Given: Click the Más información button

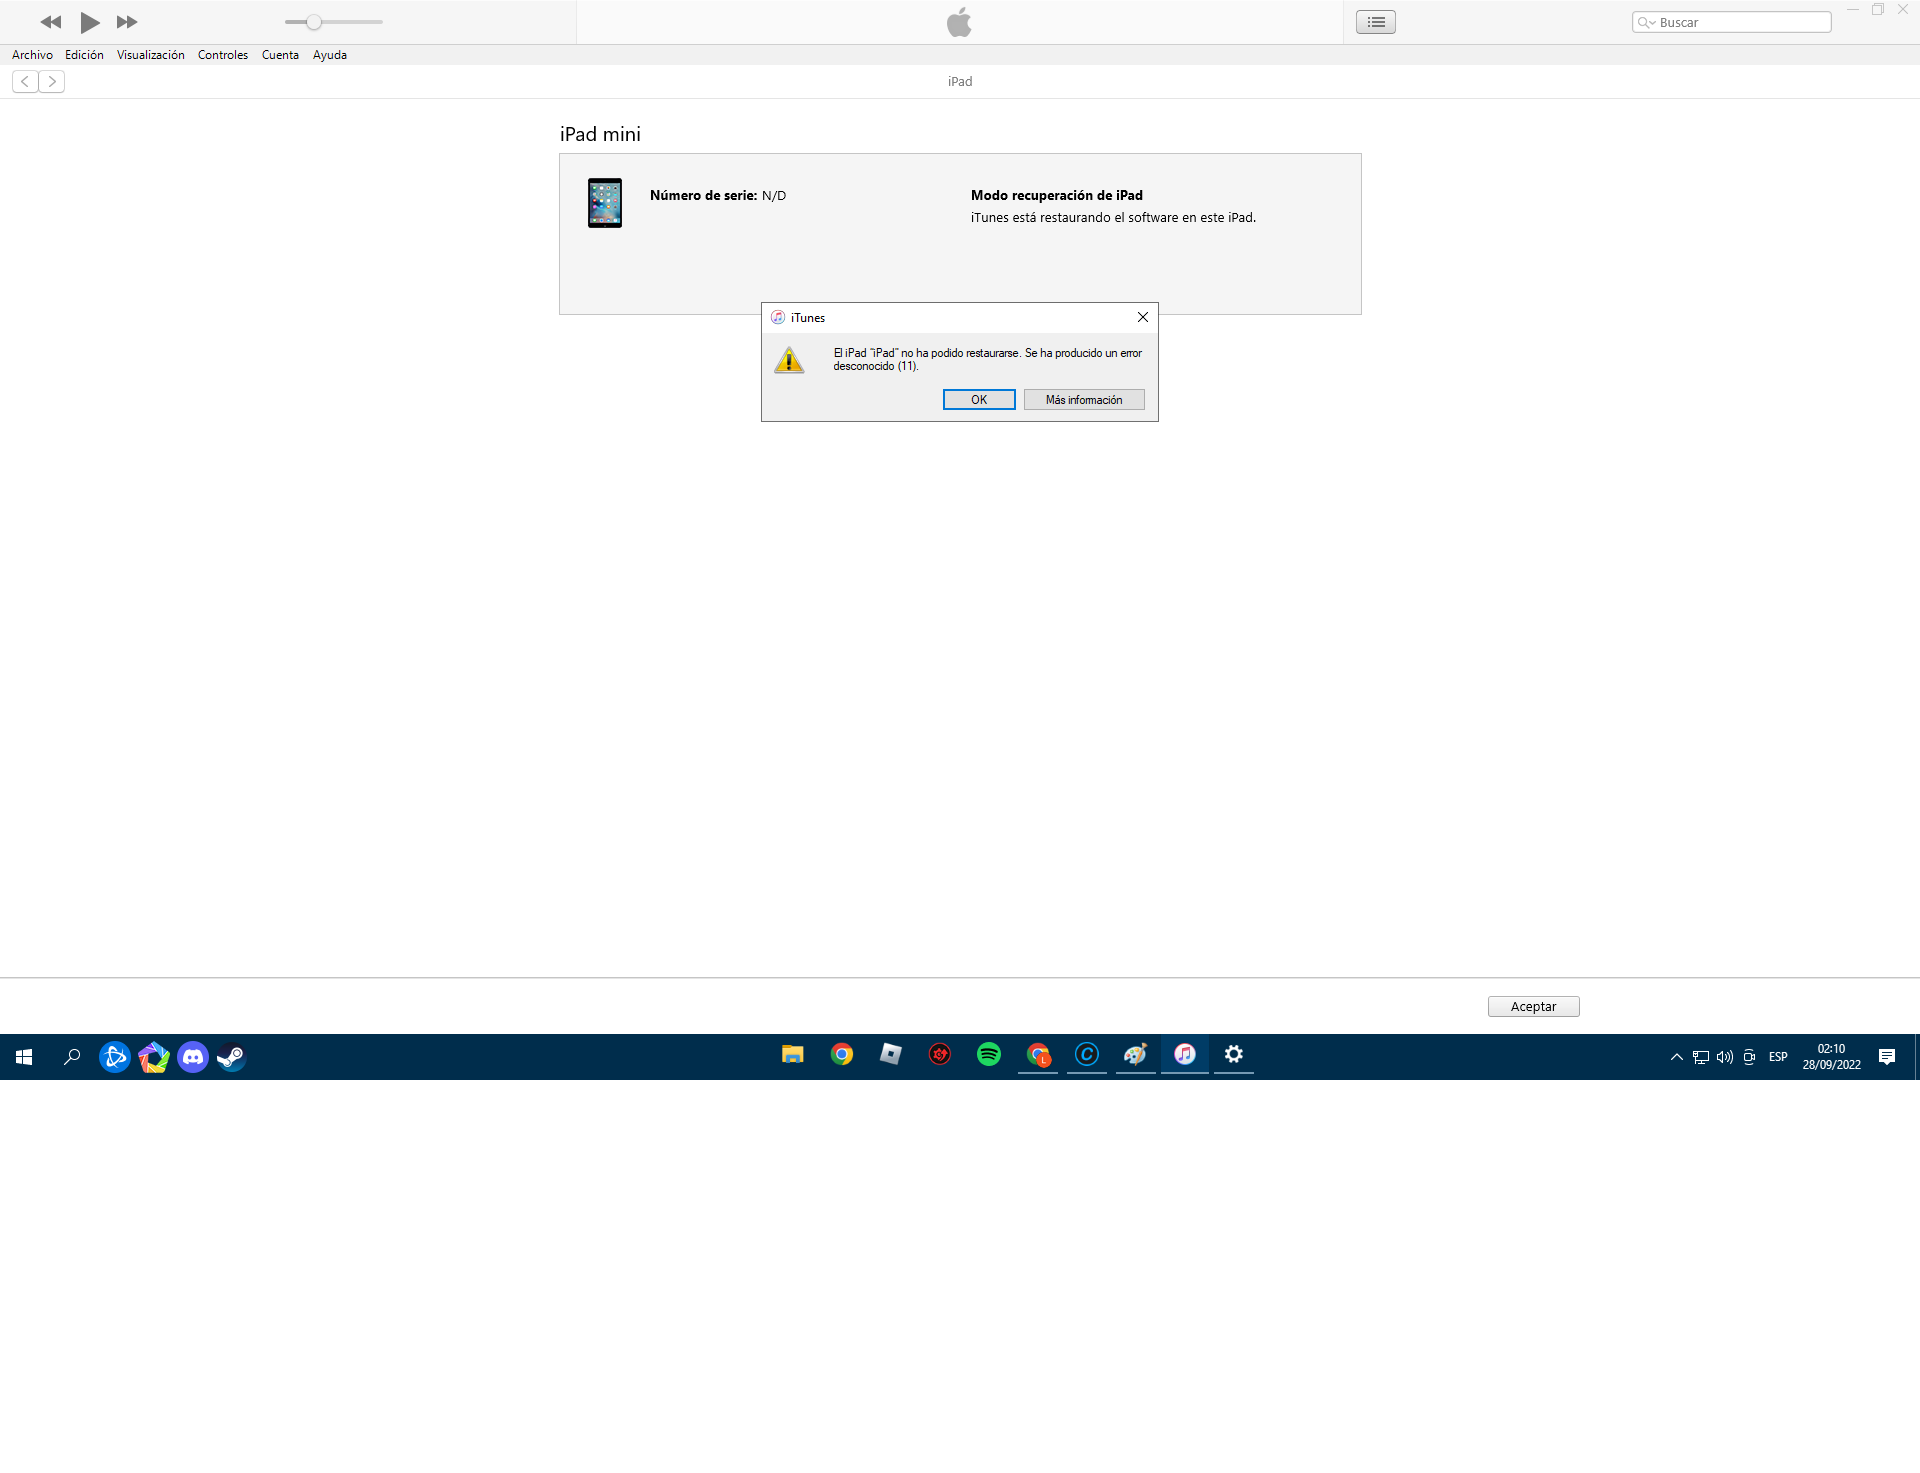Looking at the screenshot, I should (x=1083, y=400).
